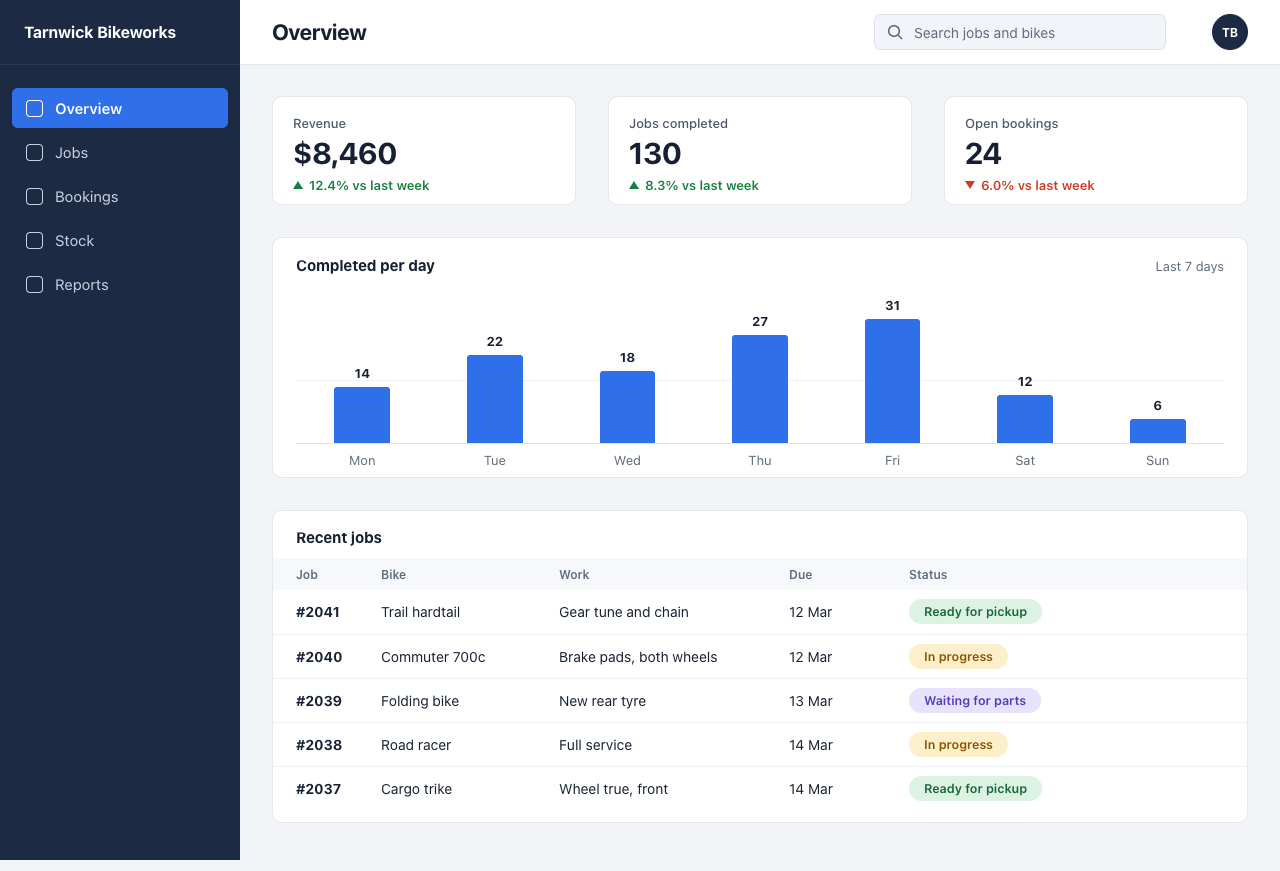Click the Reports sidebar icon
Image resolution: width=1280 pixels, height=871 pixels.
[34, 284]
